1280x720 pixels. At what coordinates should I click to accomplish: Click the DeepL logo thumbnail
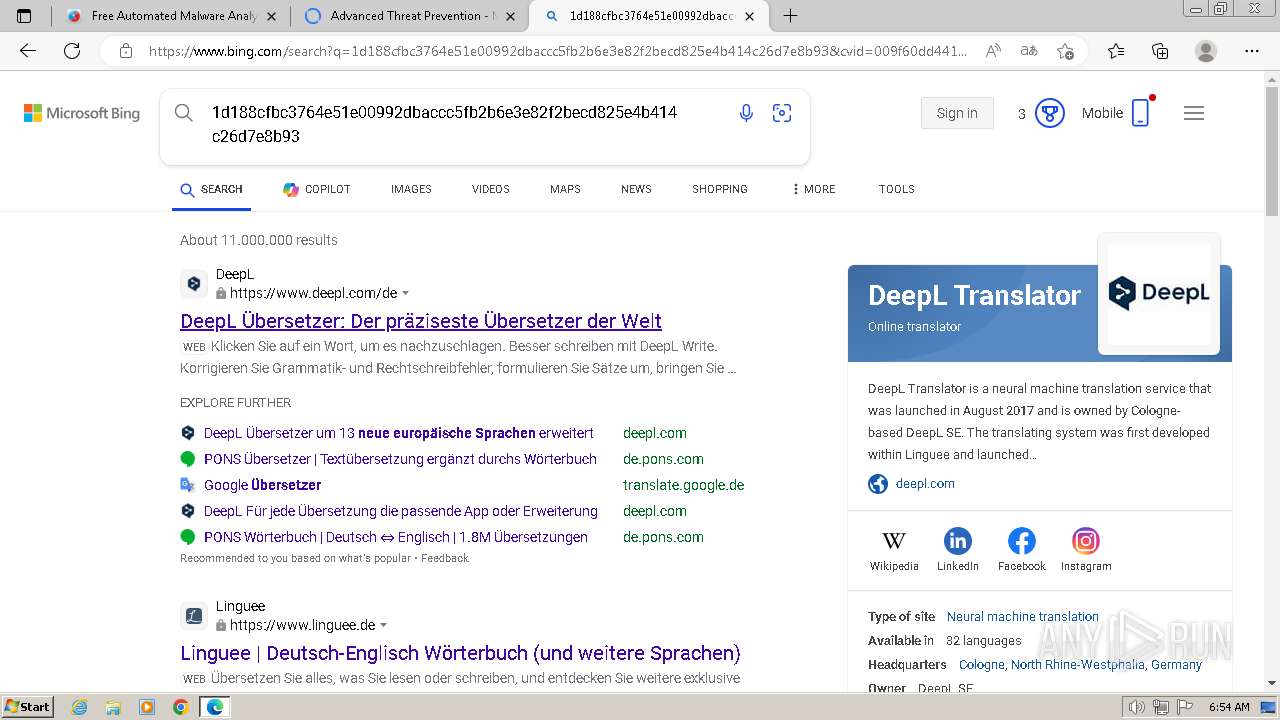point(1159,294)
